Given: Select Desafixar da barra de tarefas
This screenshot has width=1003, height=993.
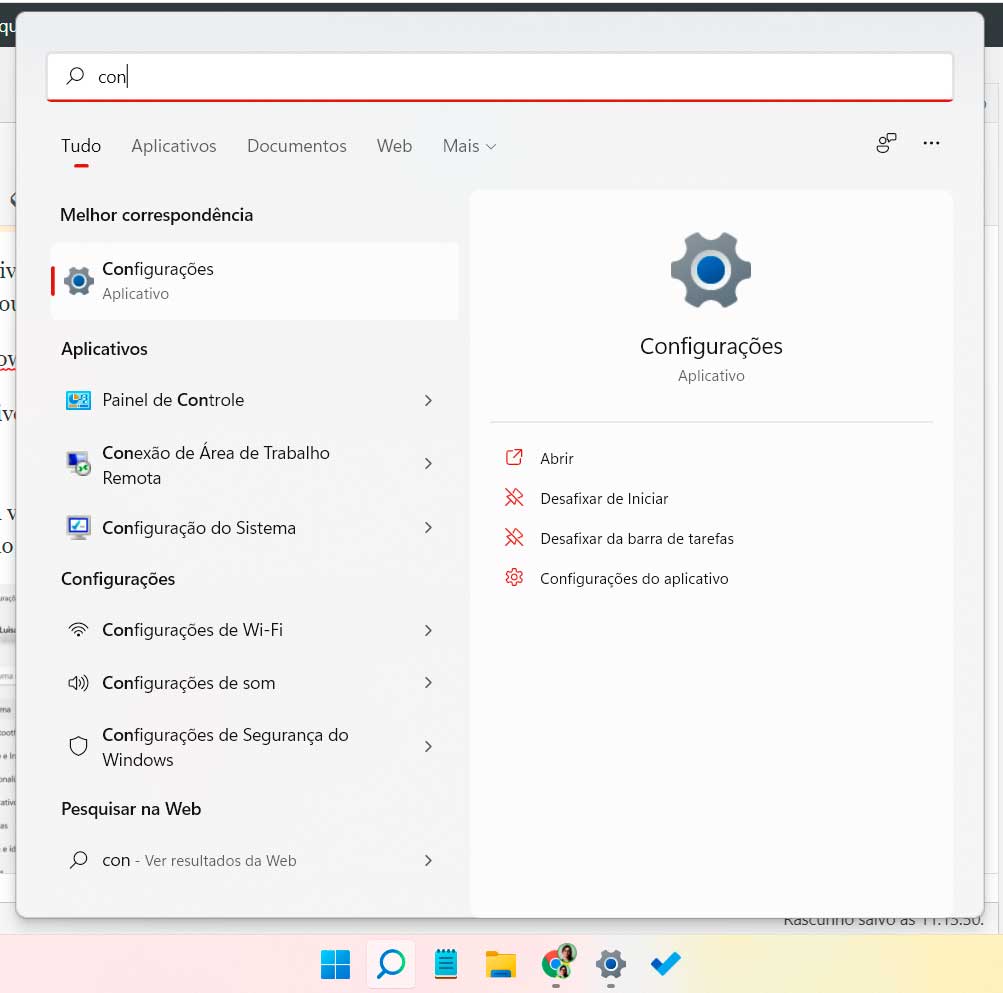Looking at the screenshot, I should coord(636,538).
